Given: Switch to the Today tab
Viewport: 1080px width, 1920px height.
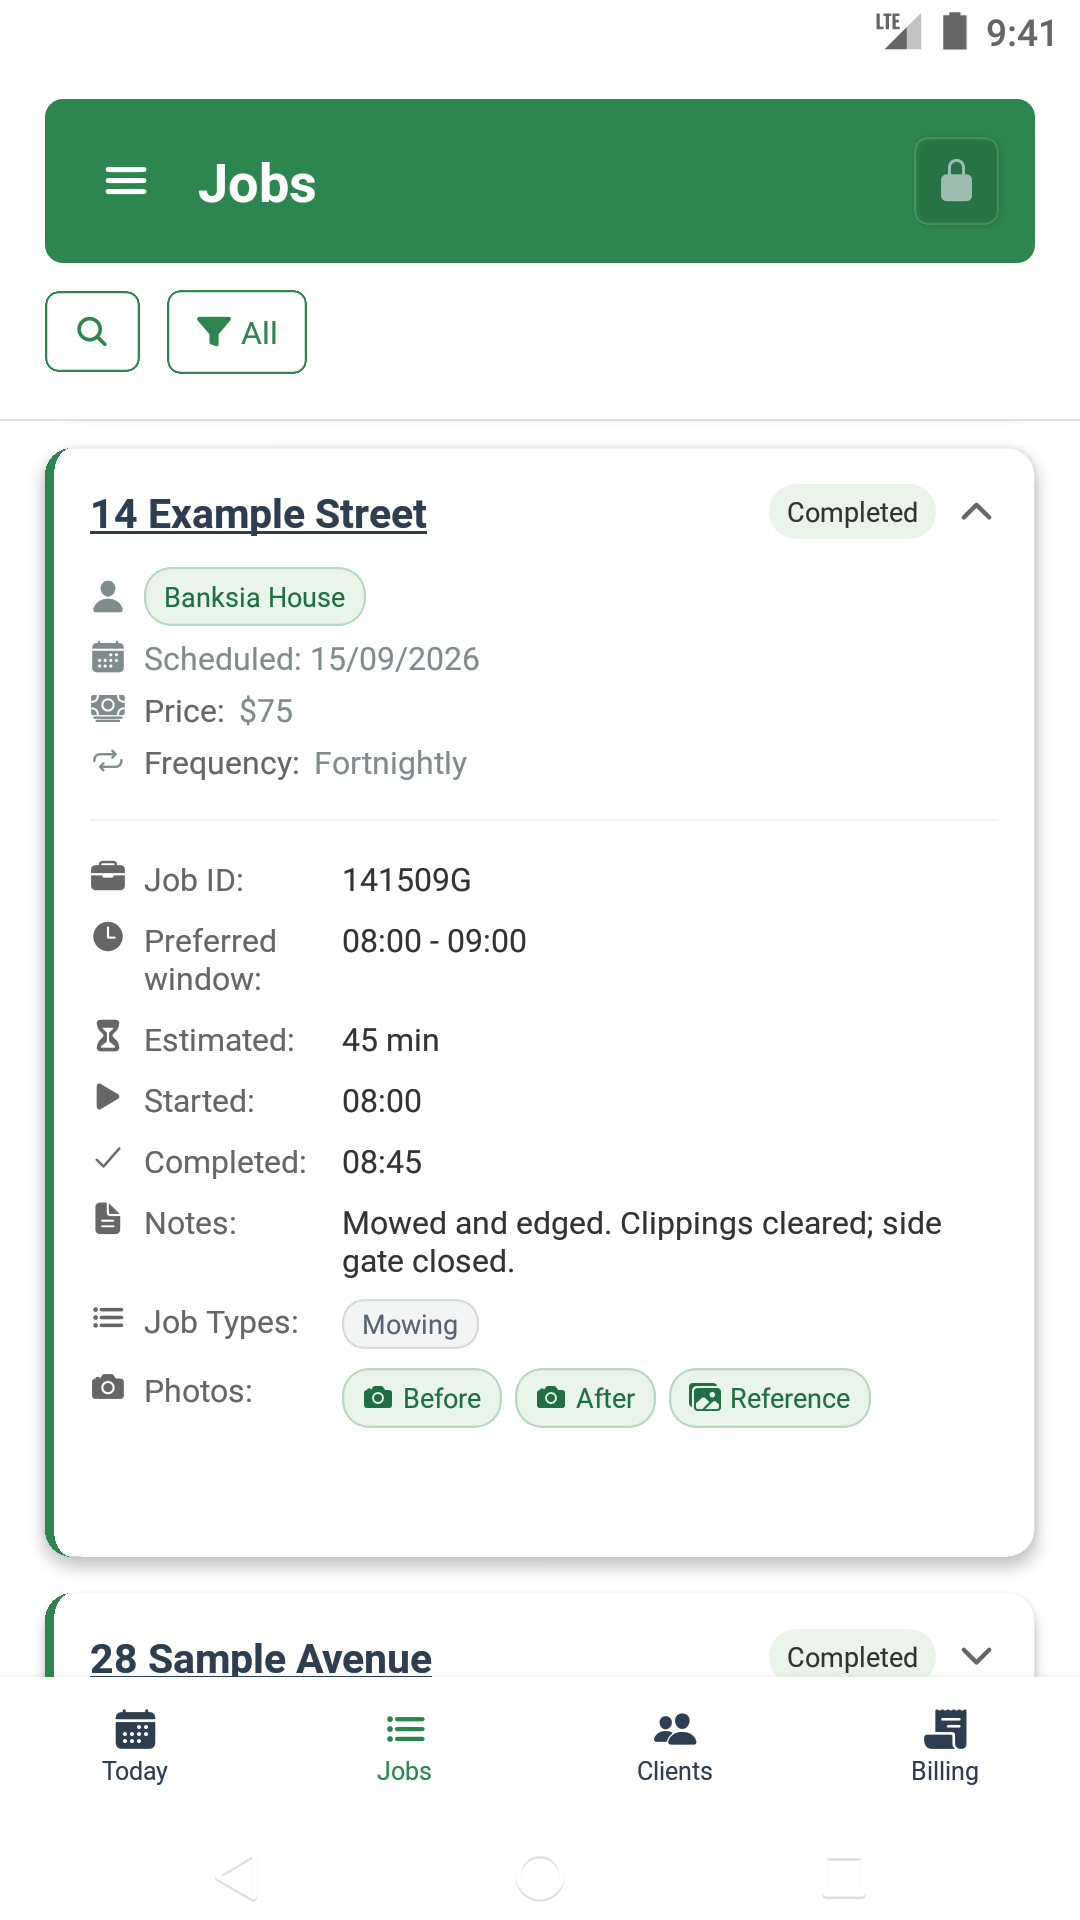Looking at the screenshot, I should pos(135,1746).
